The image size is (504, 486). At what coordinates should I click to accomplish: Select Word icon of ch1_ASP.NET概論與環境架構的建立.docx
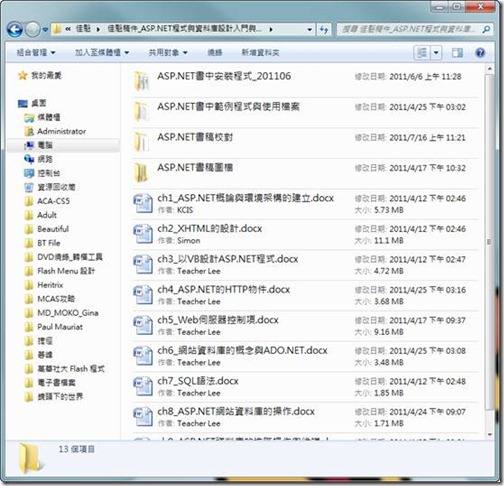pos(143,203)
